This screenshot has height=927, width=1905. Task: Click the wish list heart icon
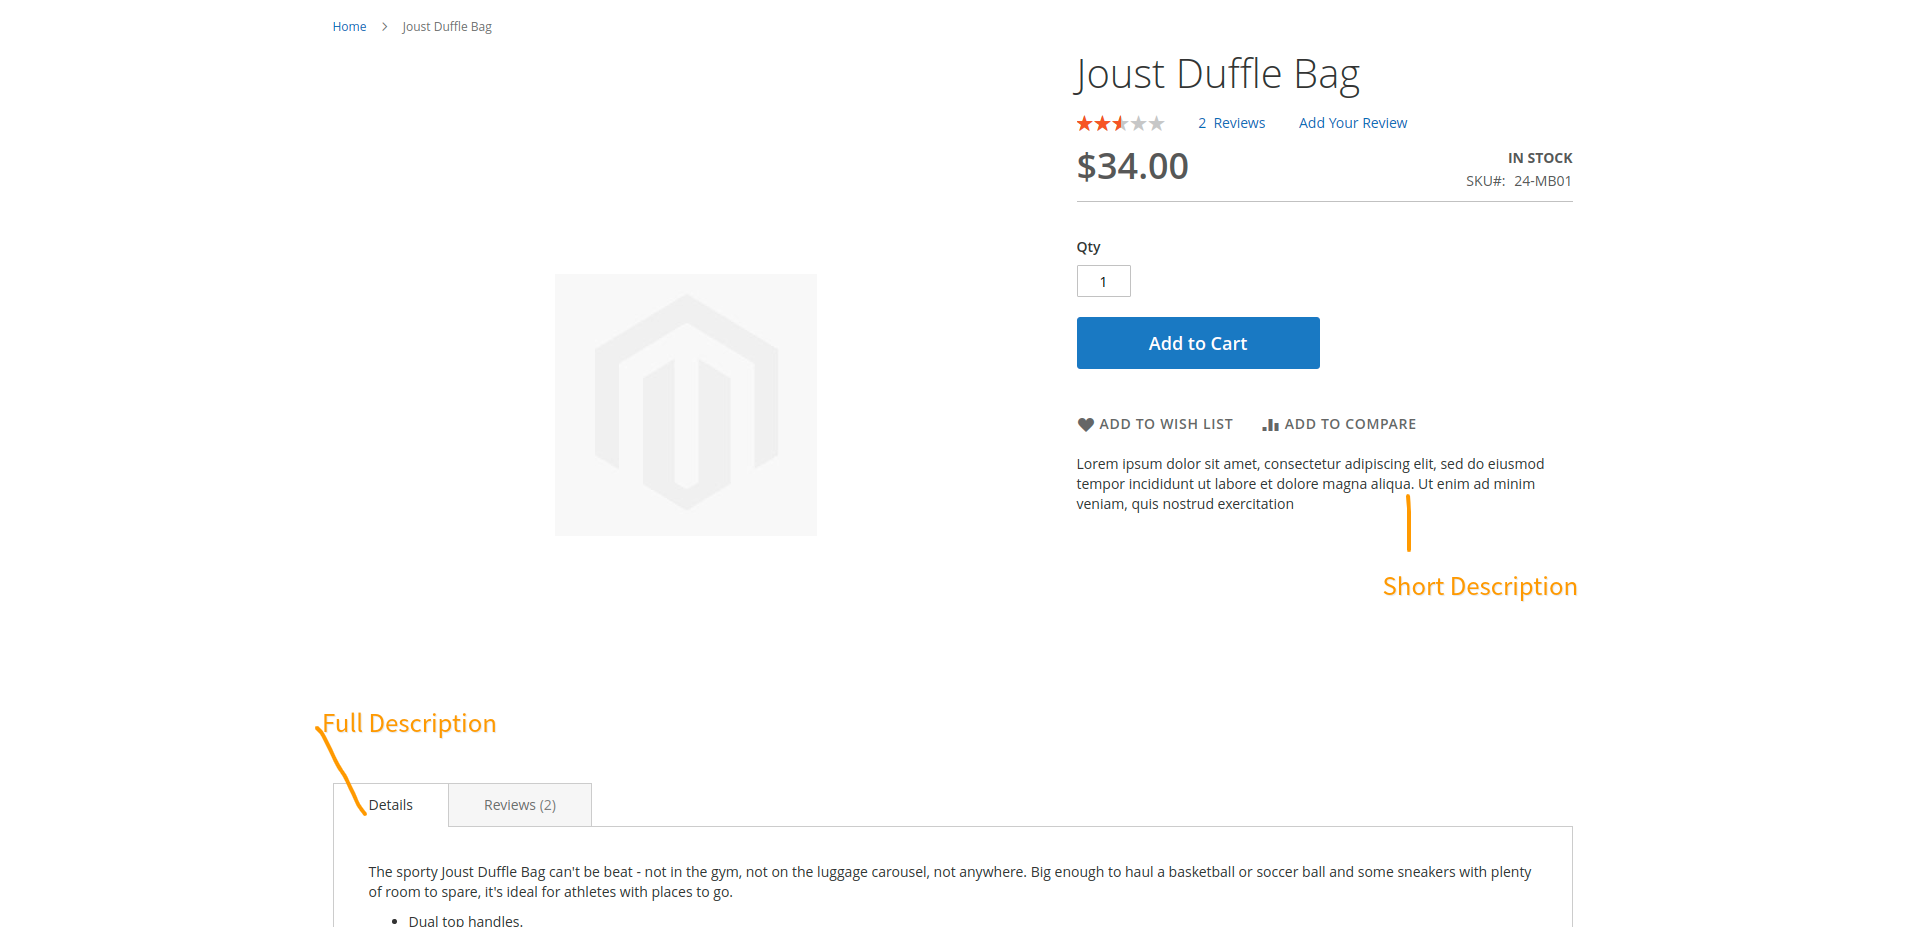[x=1086, y=425]
